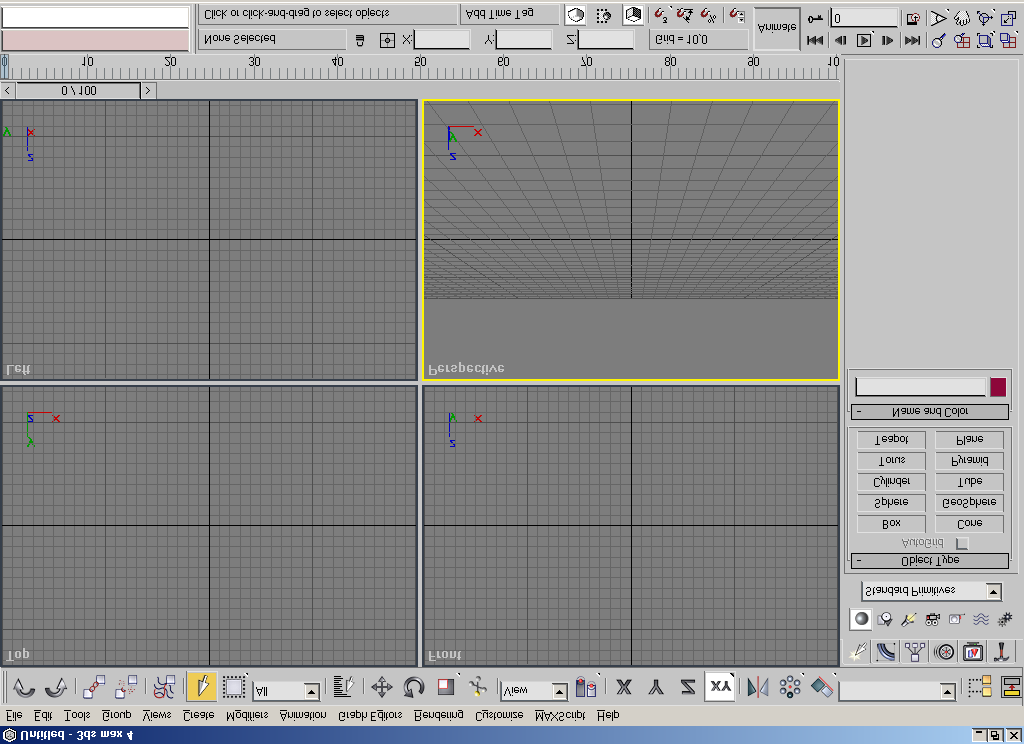
Task: Activate the Unlink Selection tool
Action: (126, 687)
